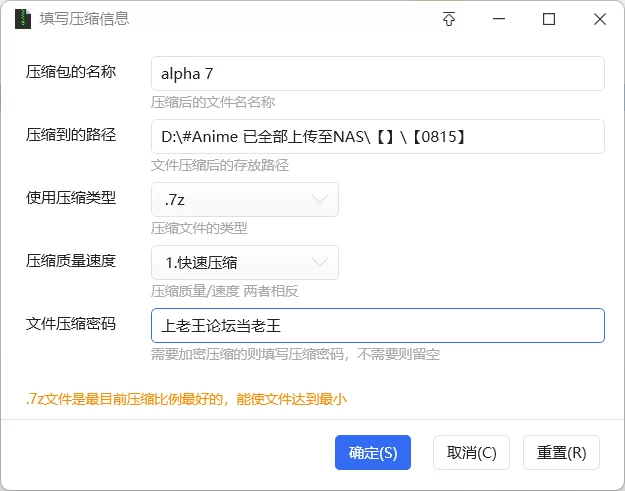Click the hint text 压缩文件的类型
Viewport: 625px width, 491px height.
199,228
